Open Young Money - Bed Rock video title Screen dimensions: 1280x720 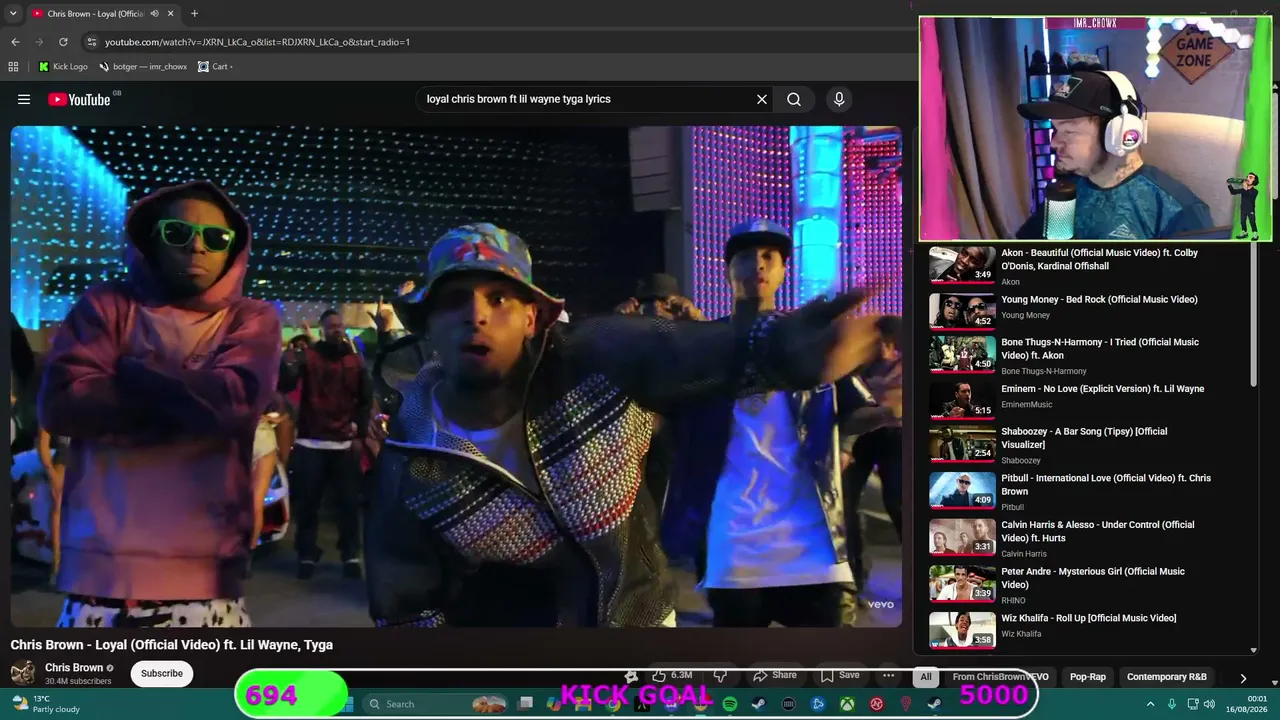point(1099,300)
